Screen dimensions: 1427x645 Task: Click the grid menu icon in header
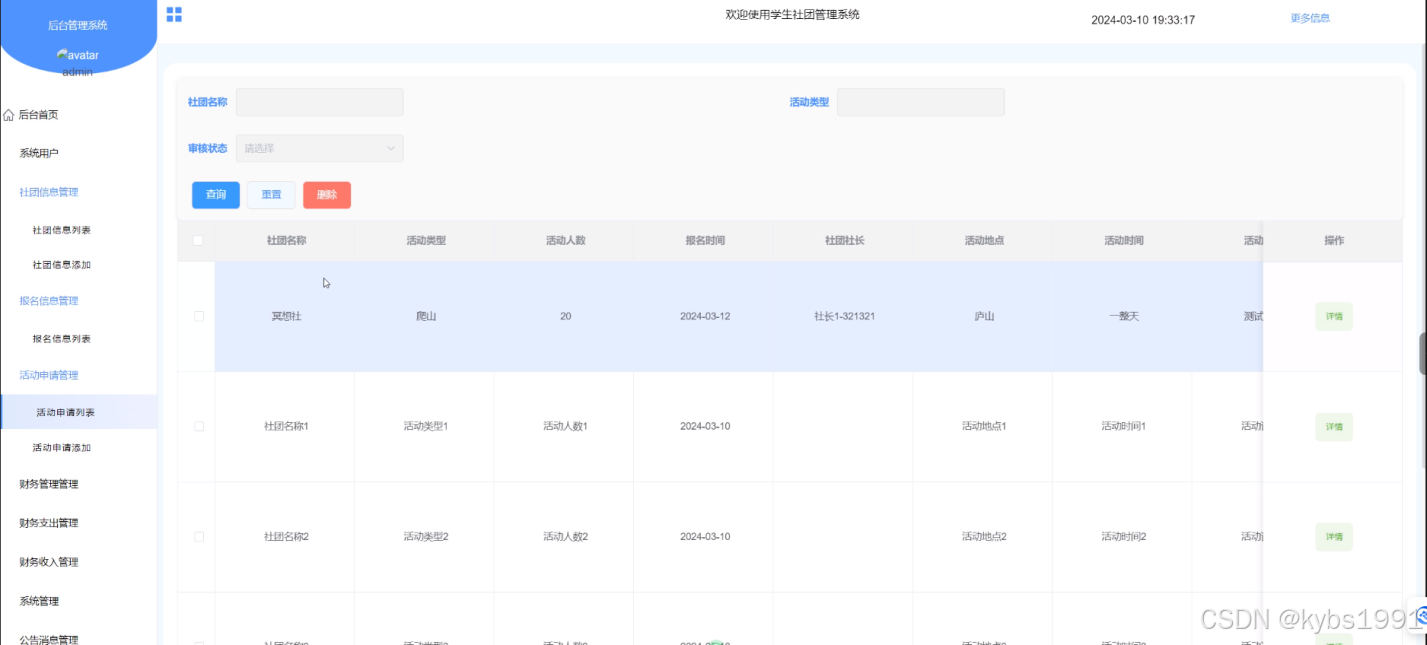(x=174, y=14)
